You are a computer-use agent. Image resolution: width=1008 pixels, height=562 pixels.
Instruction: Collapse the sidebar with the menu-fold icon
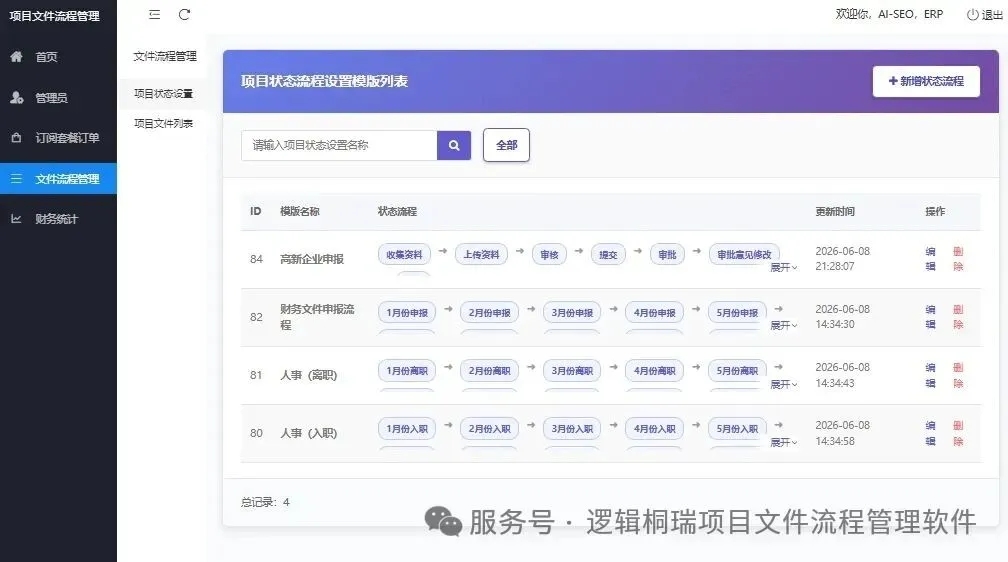point(154,14)
